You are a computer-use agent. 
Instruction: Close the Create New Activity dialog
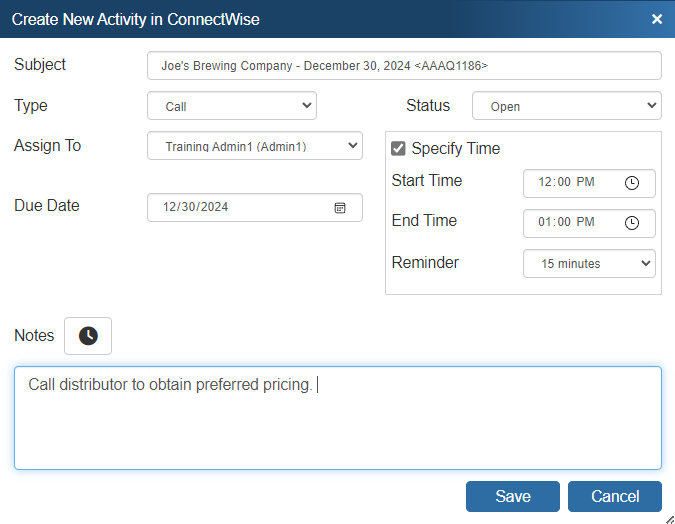pyautogui.click(x=657, y=19)
